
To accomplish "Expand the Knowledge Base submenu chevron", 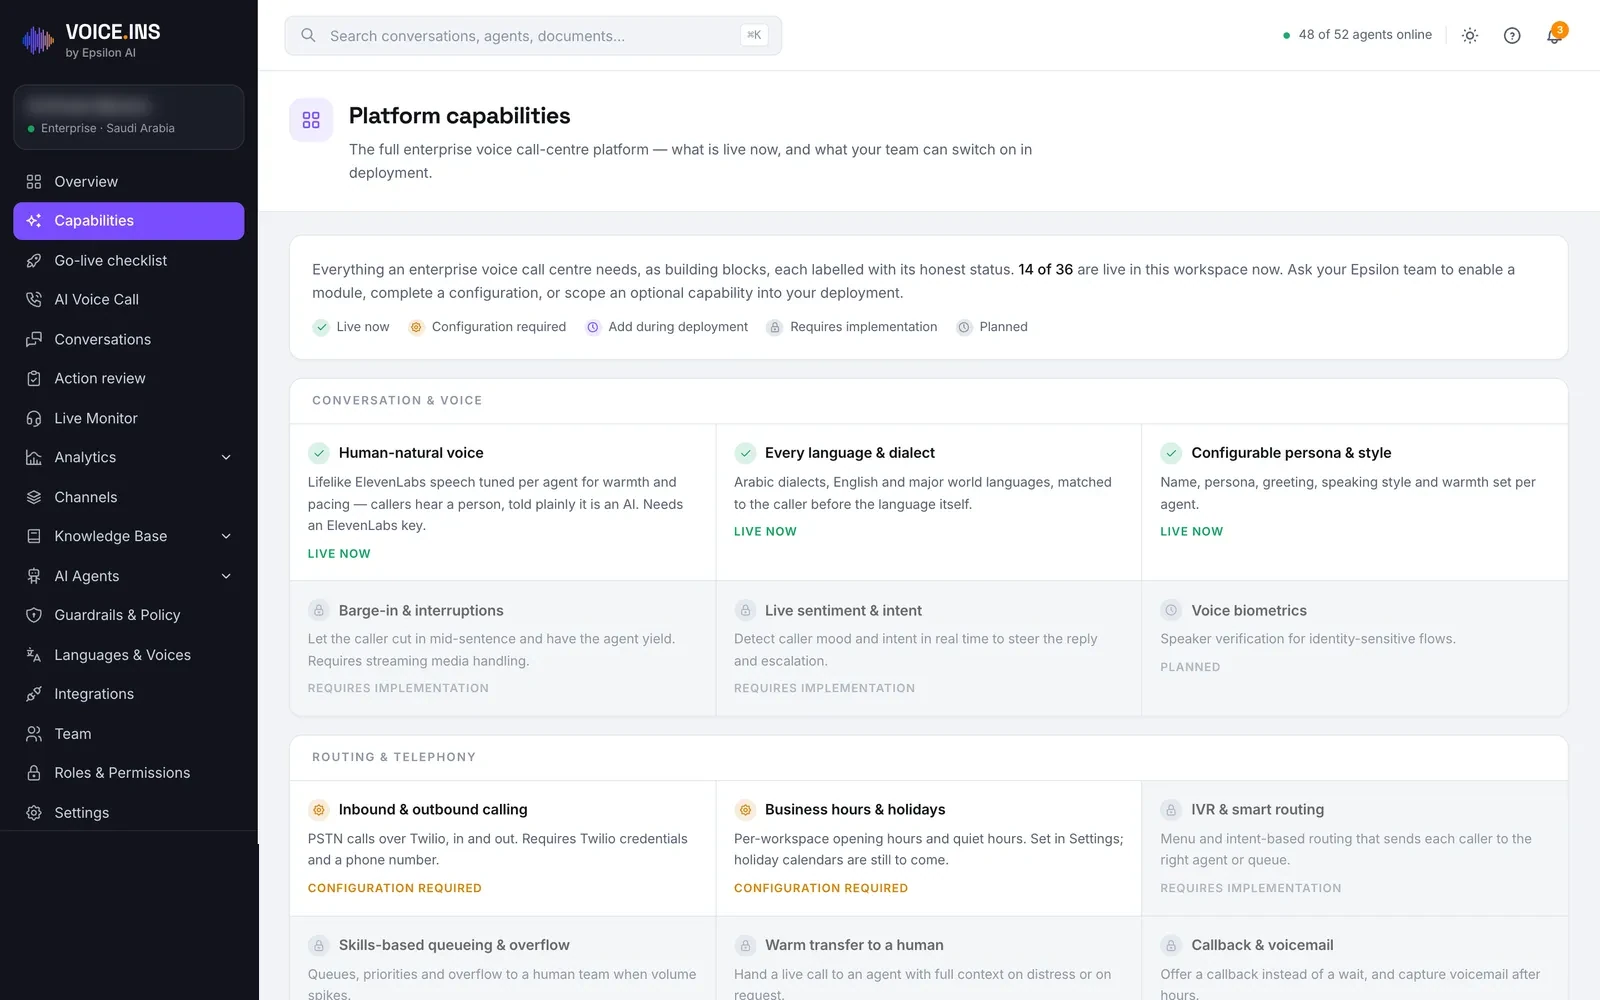I will (x=226, y=537).
